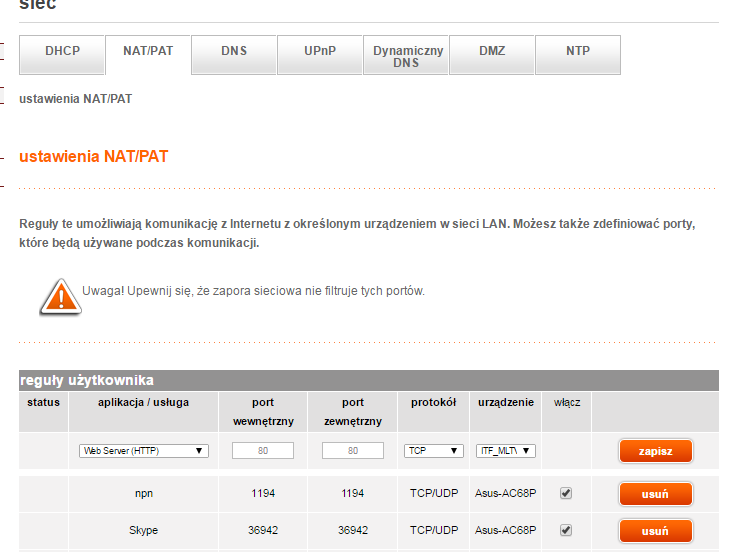
Task: Select the NAT/PAT tab
Action: click(x=148, y=51)
